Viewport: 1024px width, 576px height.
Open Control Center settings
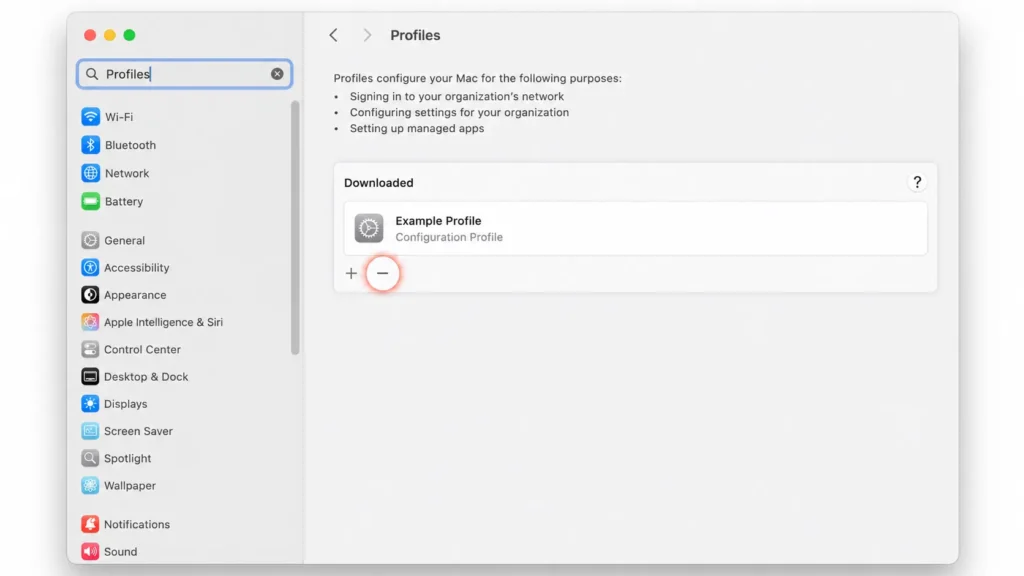pos(131,349)
